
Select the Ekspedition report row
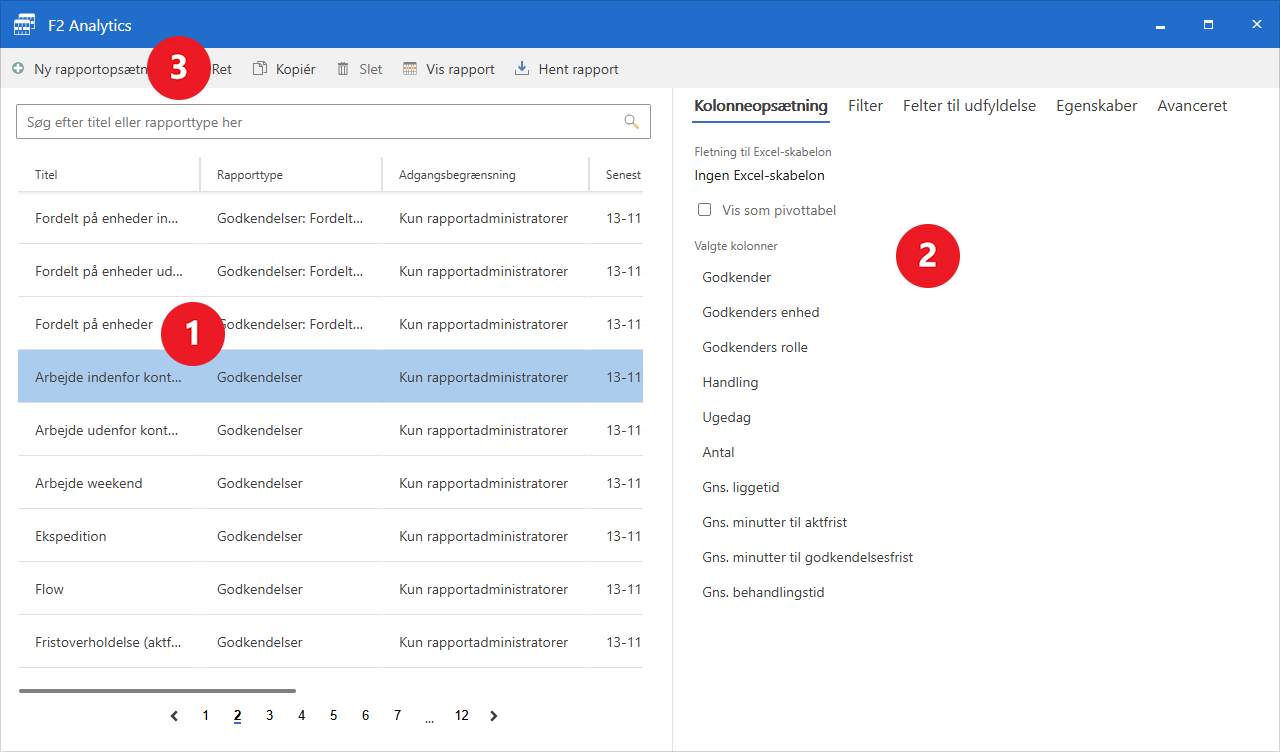(x=330, y=536)
